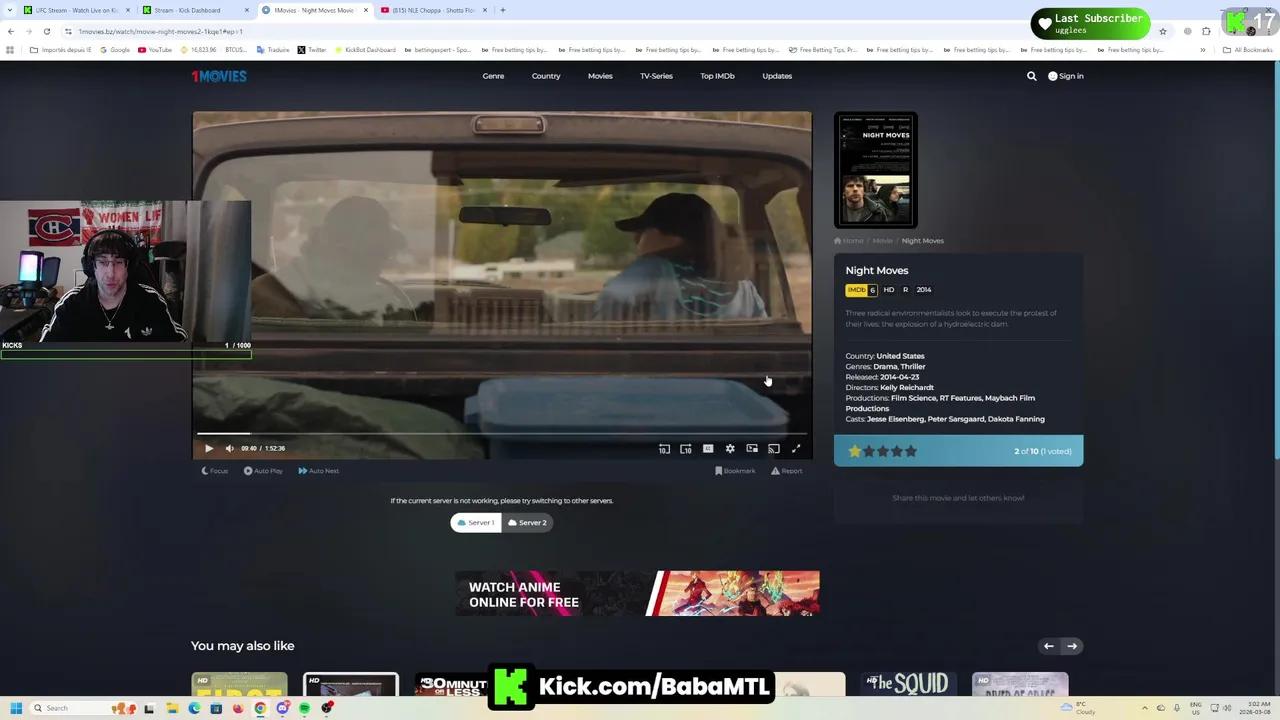The image size is (1280, 720).
Task: Show next recommended movies
Action: [x=1072, y=646]
